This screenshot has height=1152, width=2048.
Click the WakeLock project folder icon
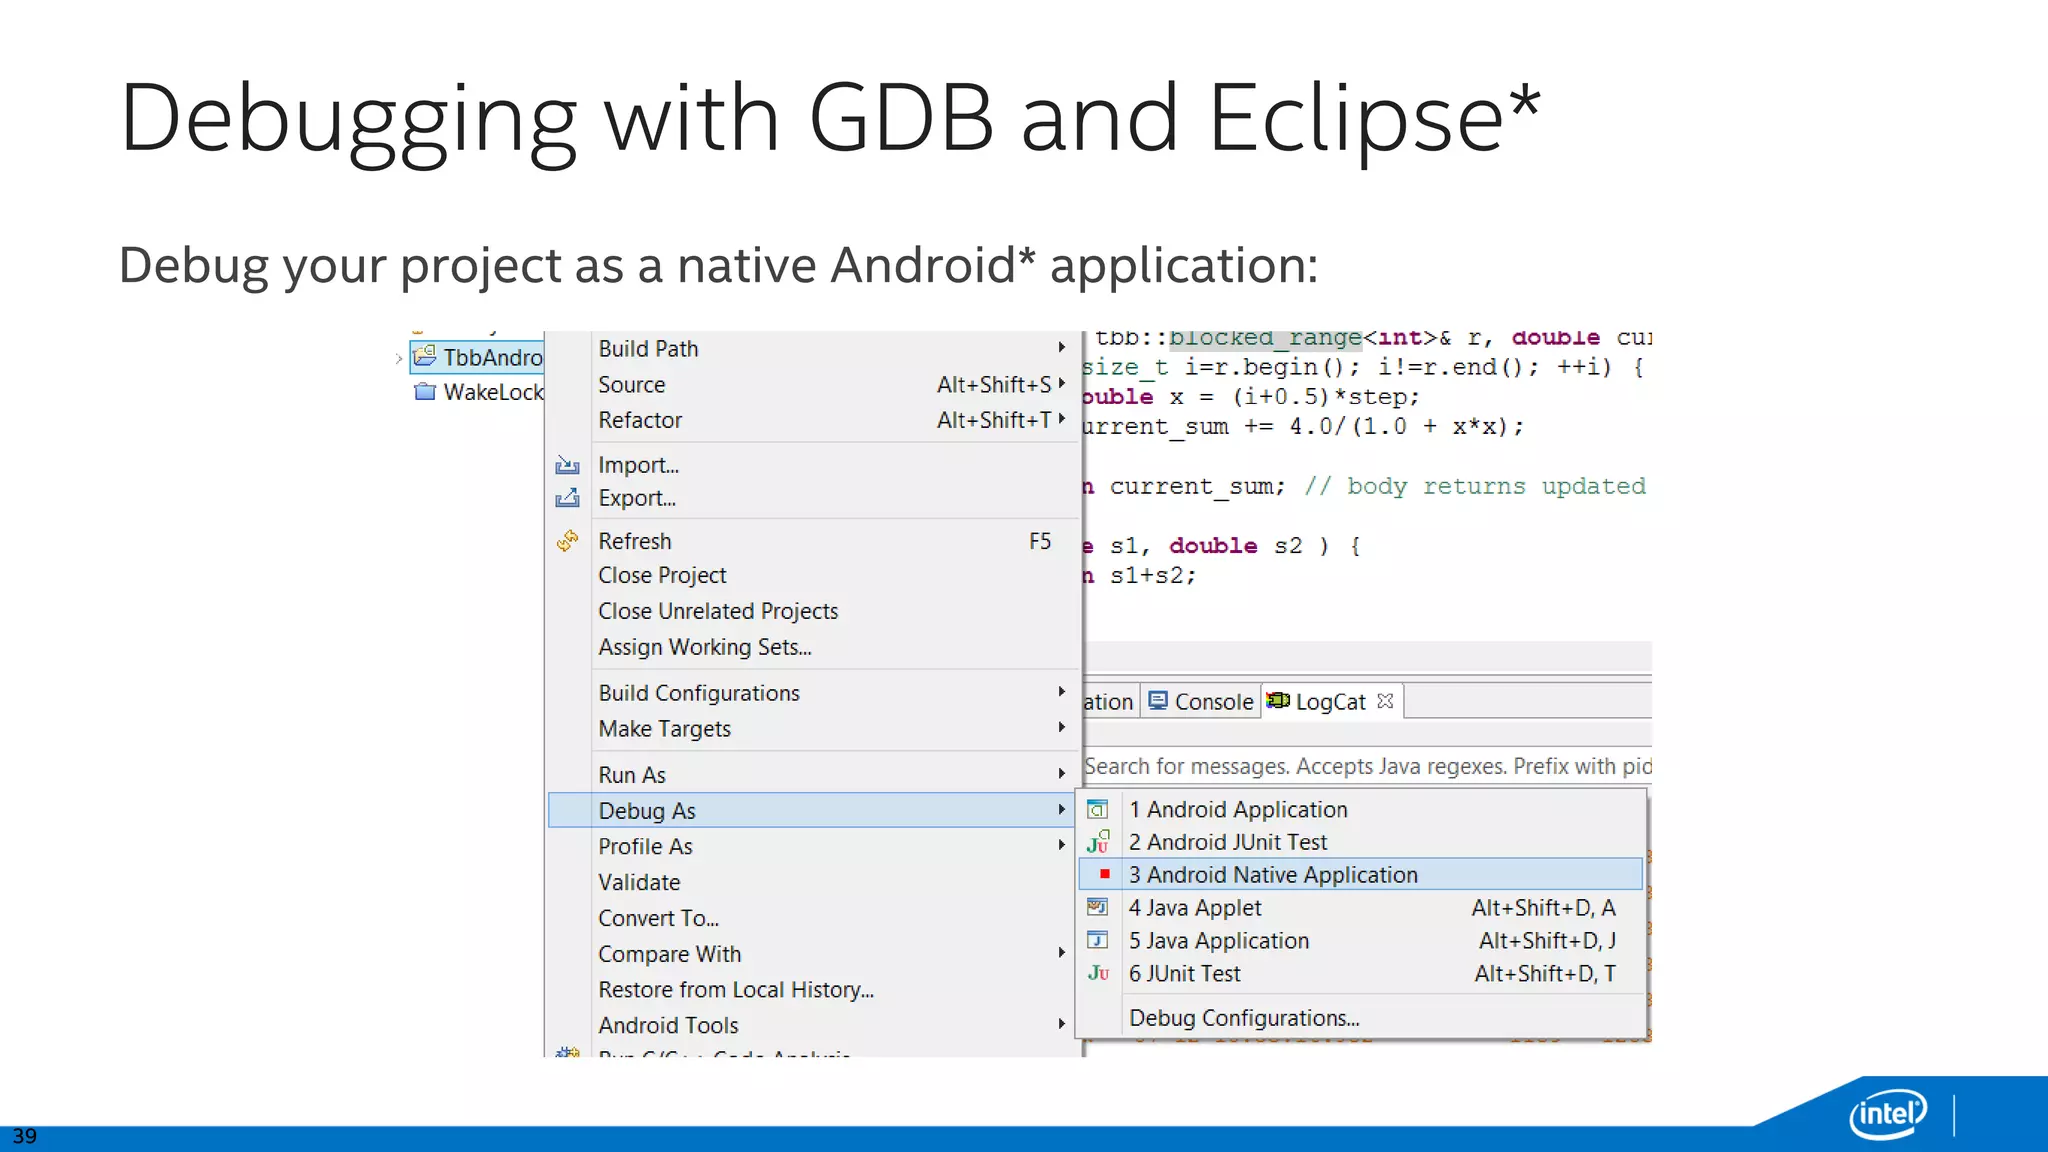pos(425,391)
